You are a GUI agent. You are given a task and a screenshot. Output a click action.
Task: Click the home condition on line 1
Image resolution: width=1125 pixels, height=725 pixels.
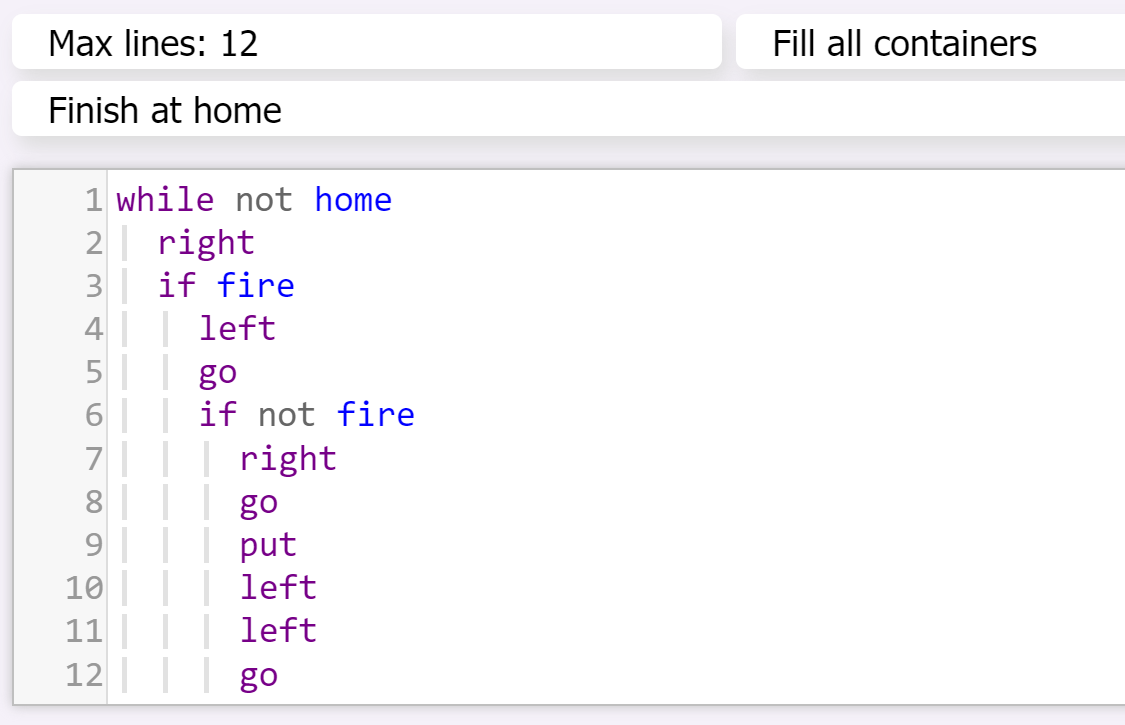354,199
